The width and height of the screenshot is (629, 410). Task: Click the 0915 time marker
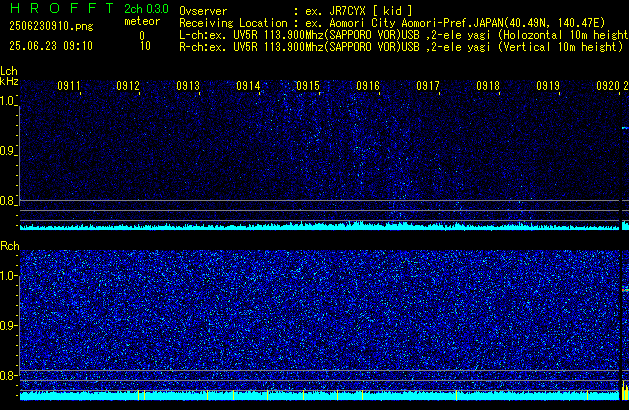click(308, 86)
